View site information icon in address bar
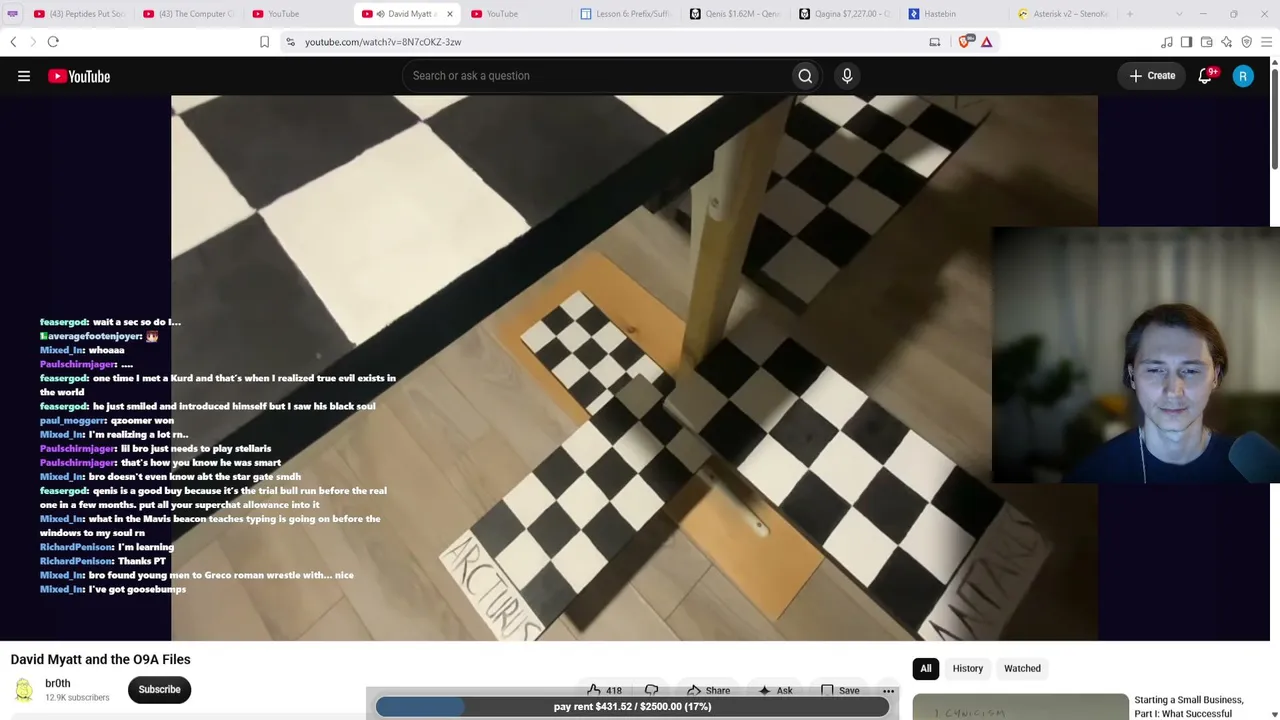 click(x=290, y=42)
